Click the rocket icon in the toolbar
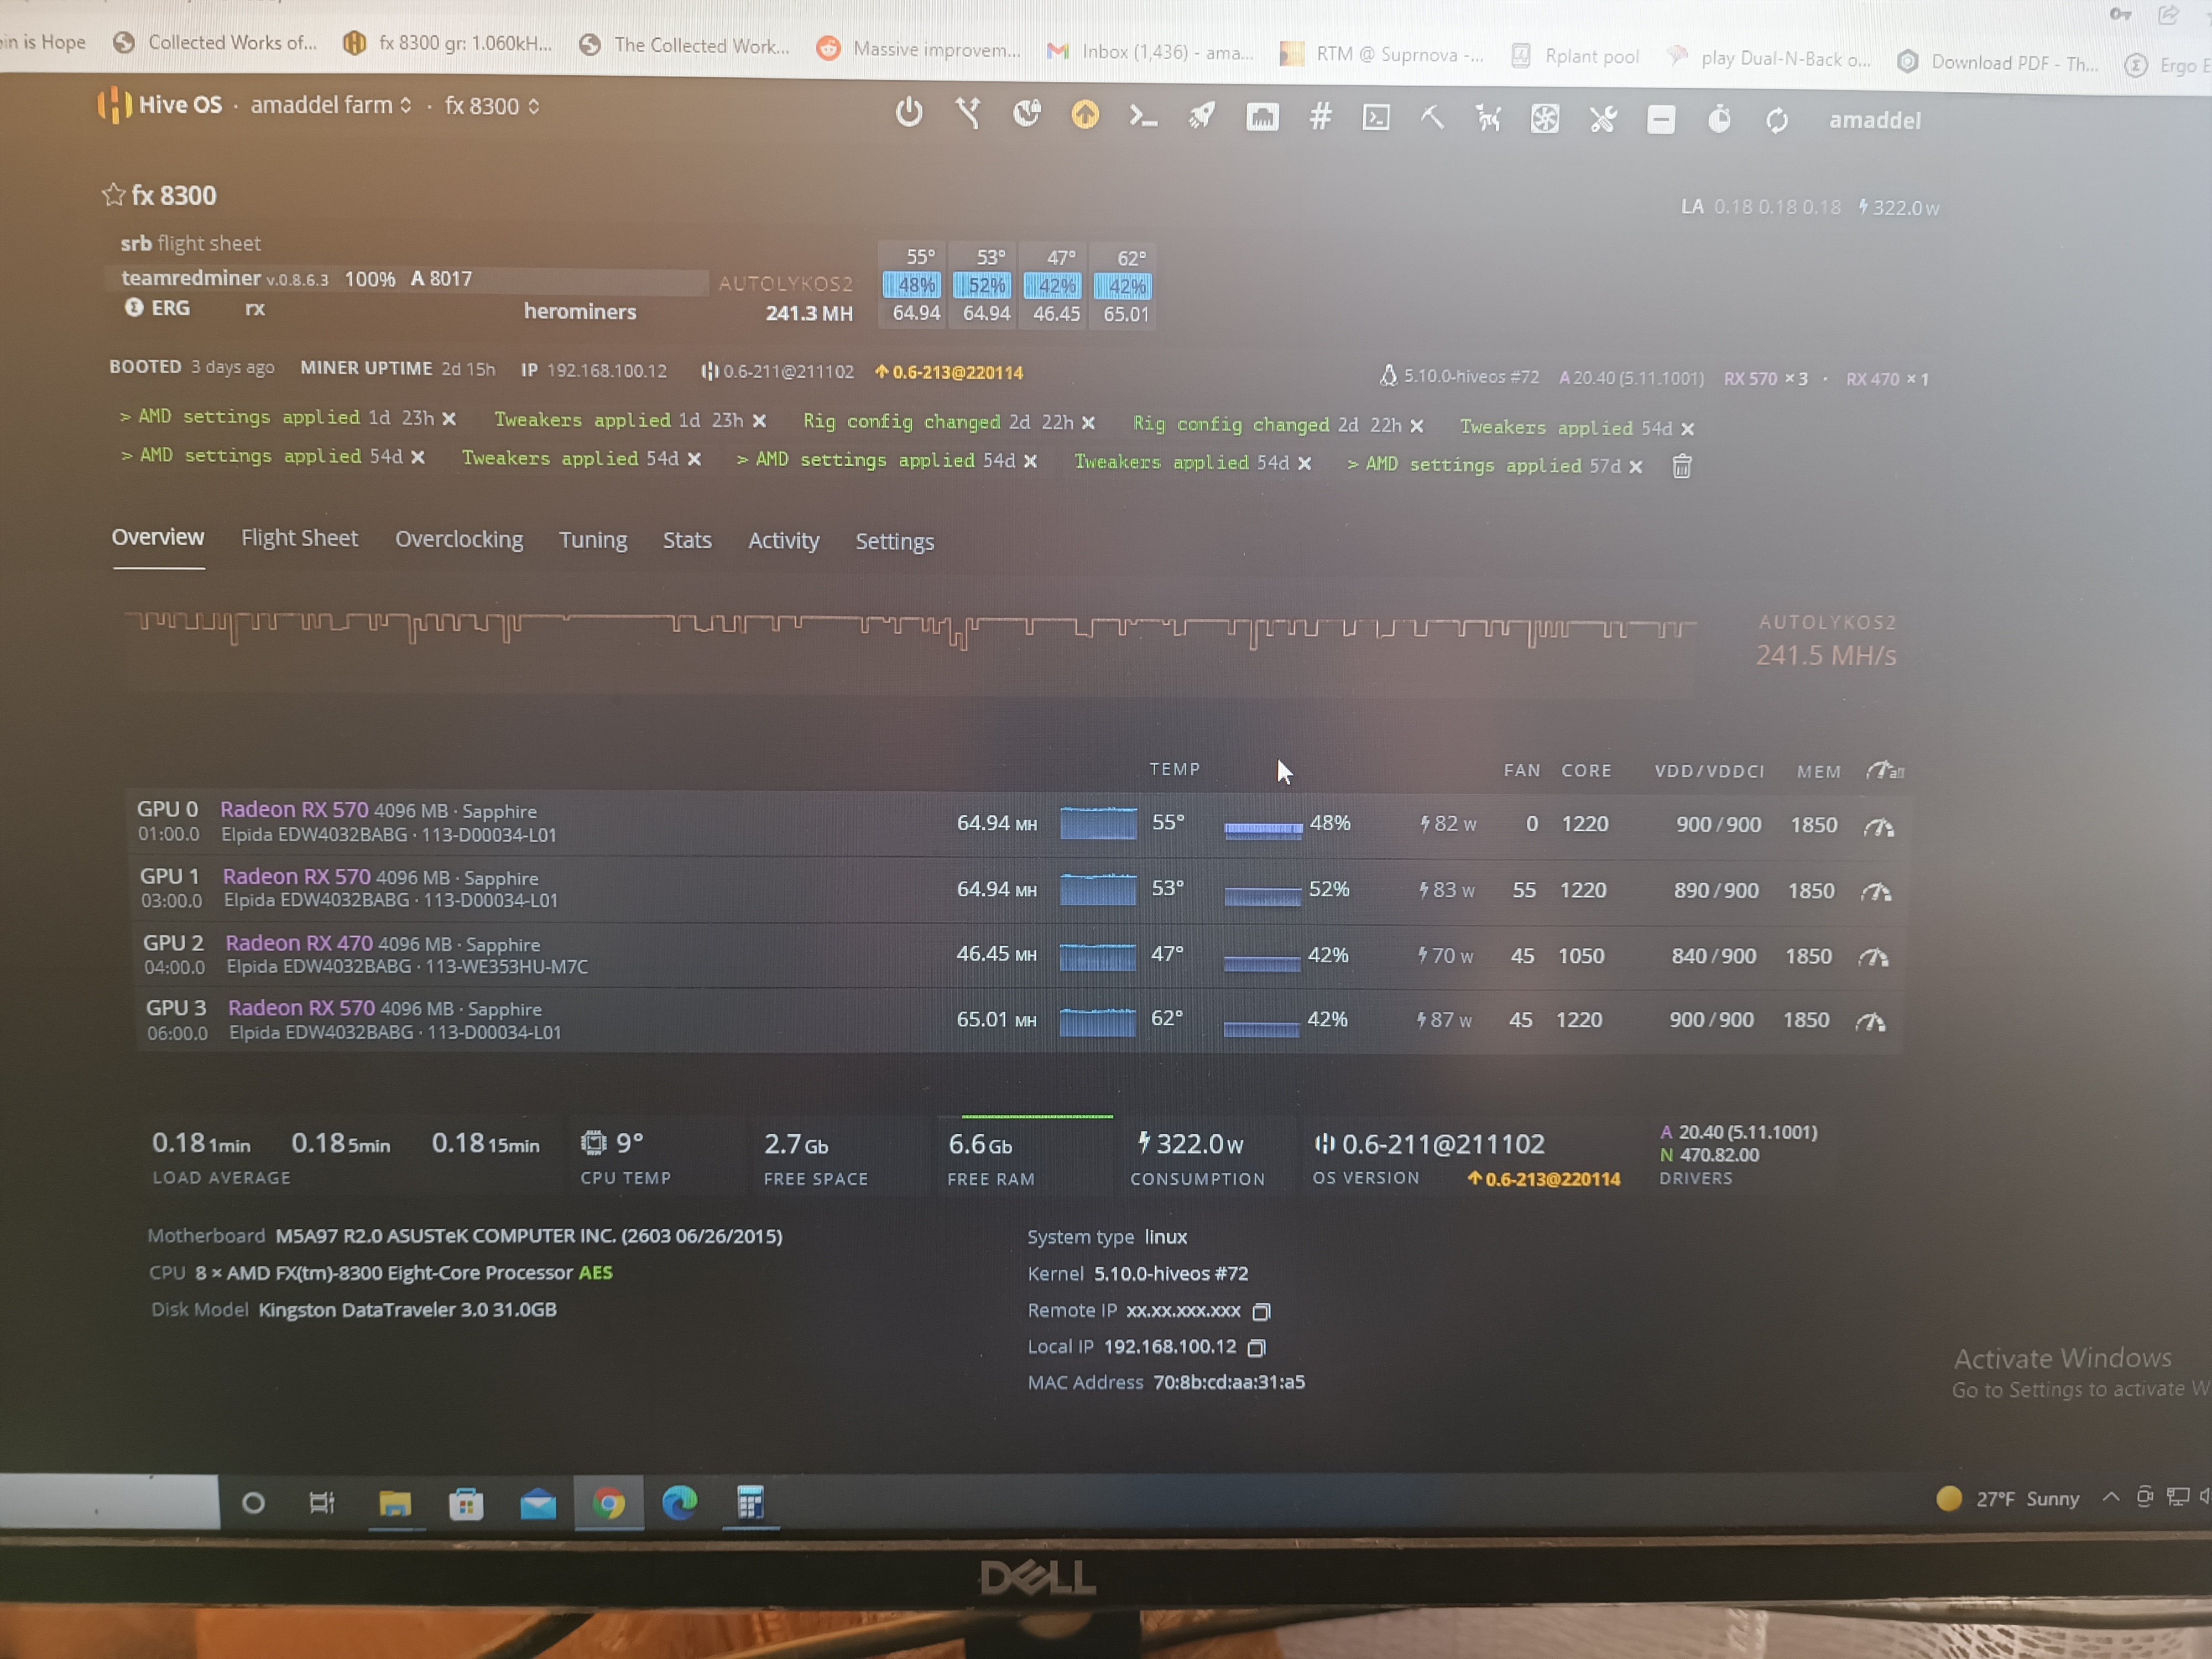The height and width of the screenshot is (1659, 2212). pos(1202,116)
